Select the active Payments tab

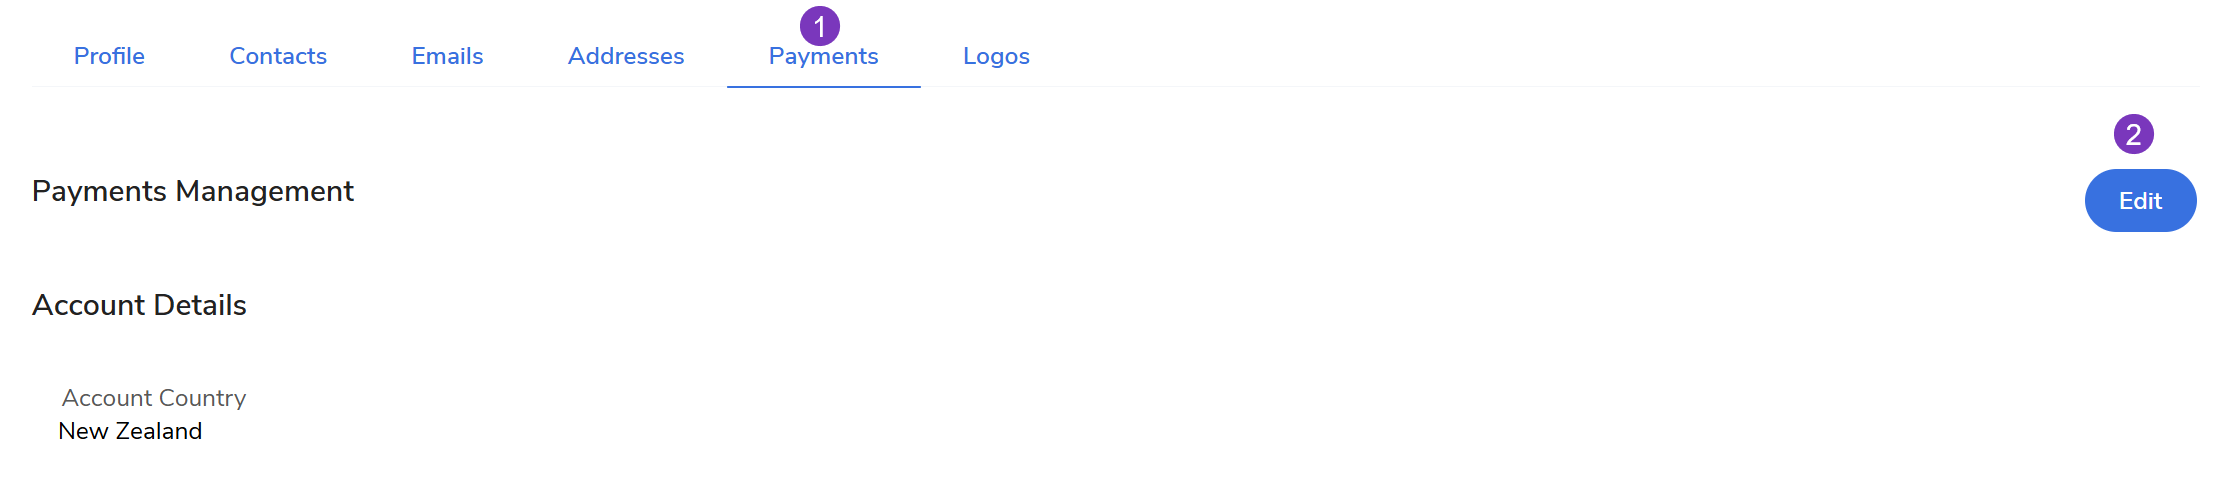tap(823, 57)
